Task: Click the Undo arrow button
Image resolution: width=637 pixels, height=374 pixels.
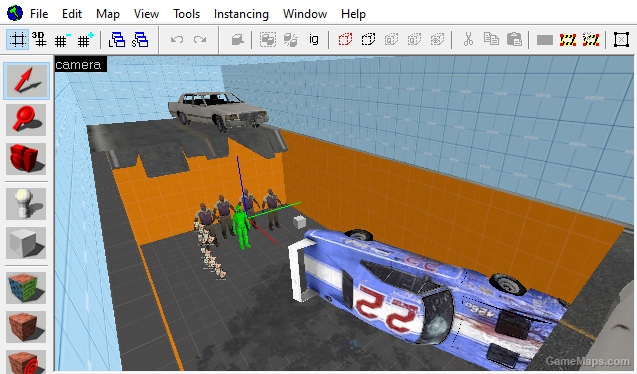Action: 177,39
